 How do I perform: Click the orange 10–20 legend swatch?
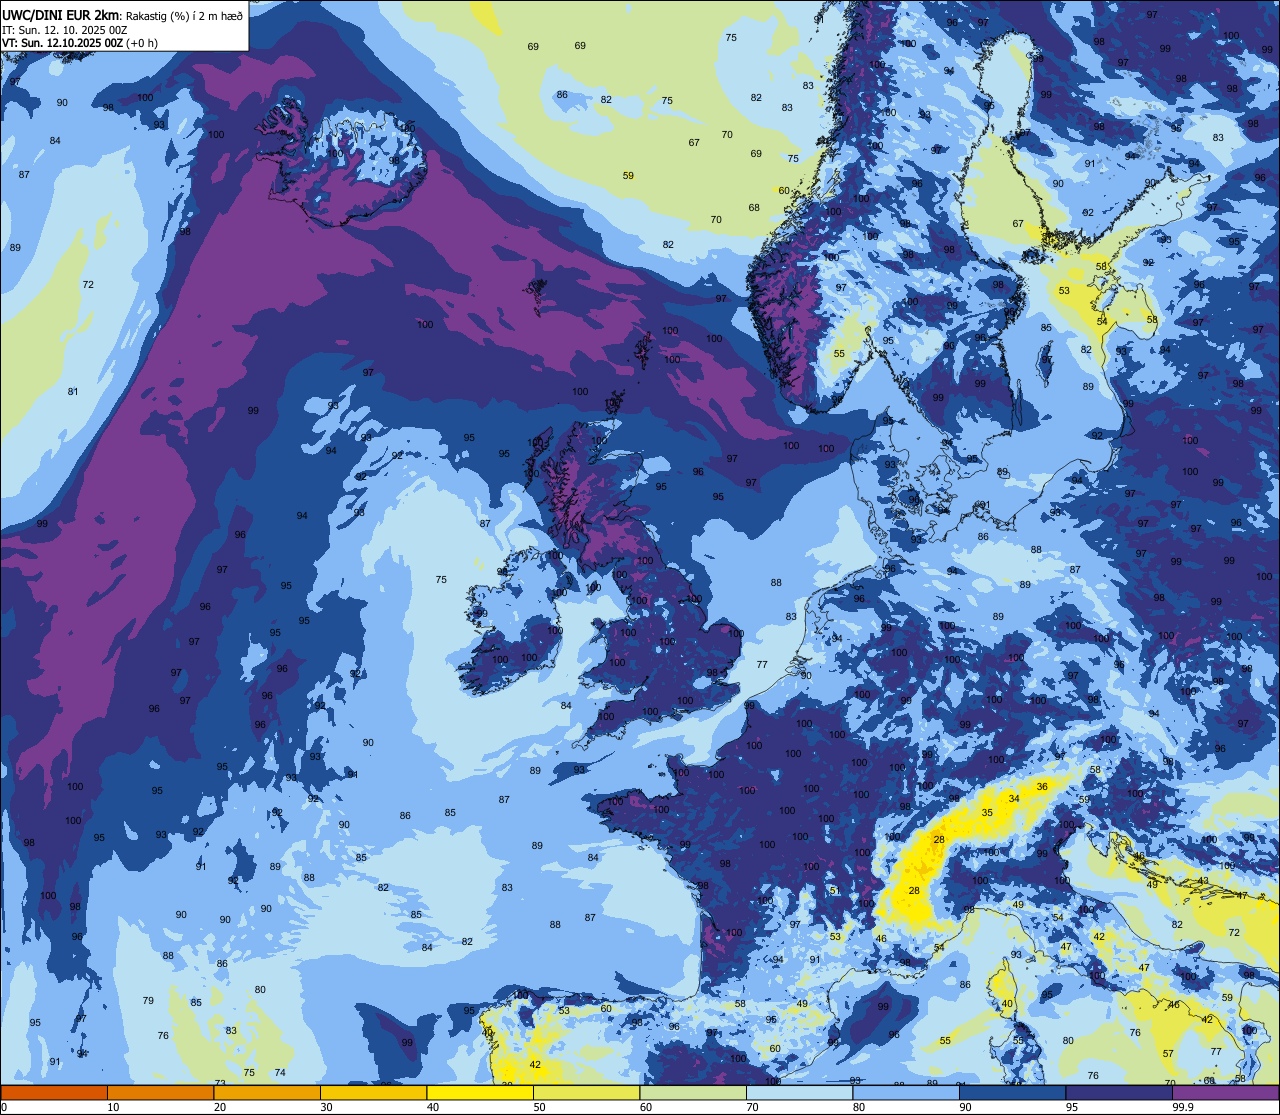(x=160, y=1092)
